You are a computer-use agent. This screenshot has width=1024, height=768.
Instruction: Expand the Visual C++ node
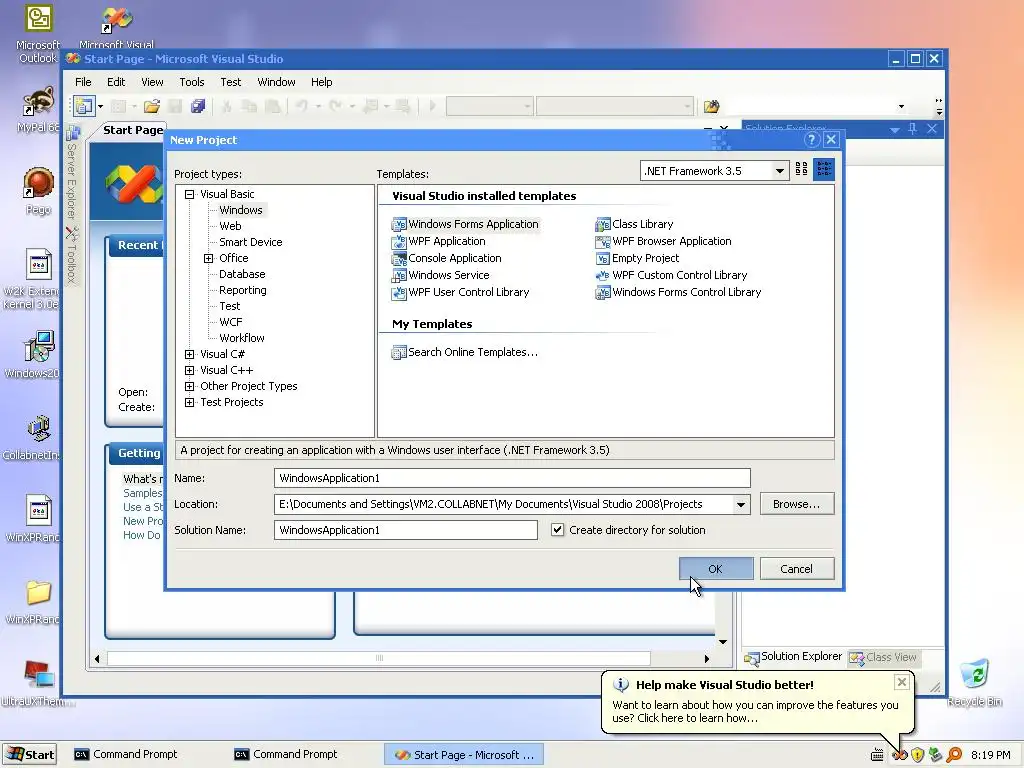click(x=189, y=370)
